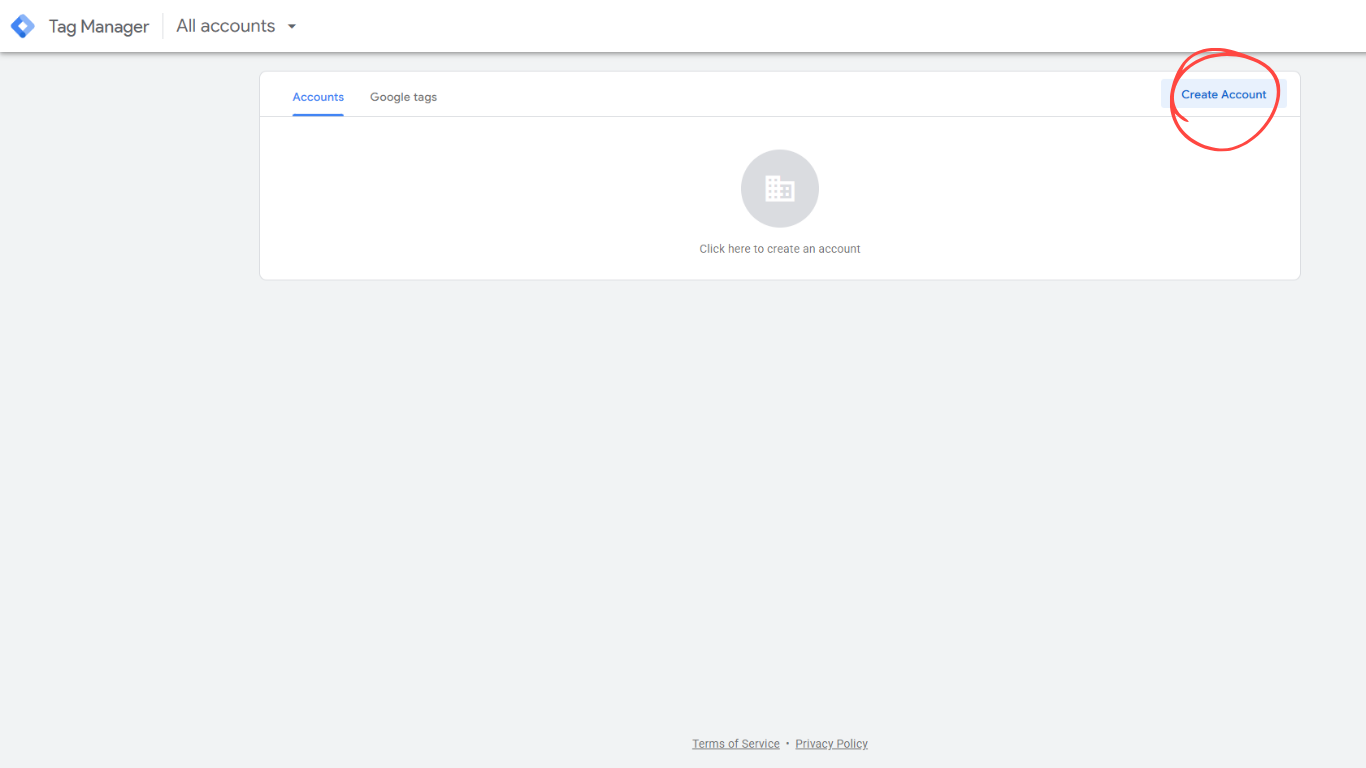Click the underlined Accounts tab indicator
This screenshot has width=1366, height=768.
point(318,113)
